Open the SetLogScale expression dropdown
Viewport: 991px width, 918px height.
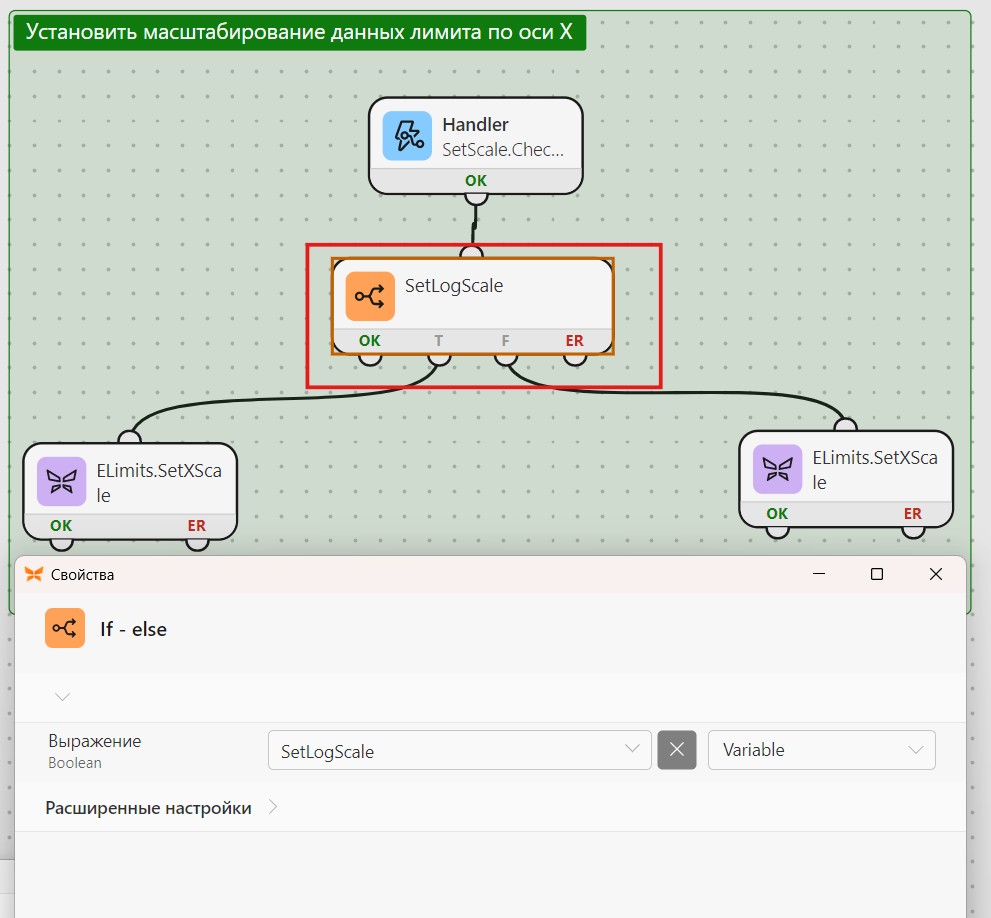pyautogui.click(x=459, y=750)
